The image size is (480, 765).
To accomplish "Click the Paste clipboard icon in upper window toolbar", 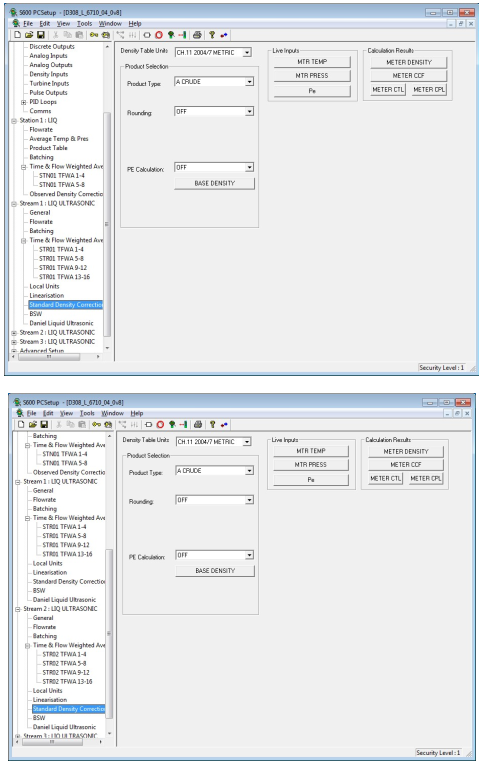I will (x=80, y=35).
